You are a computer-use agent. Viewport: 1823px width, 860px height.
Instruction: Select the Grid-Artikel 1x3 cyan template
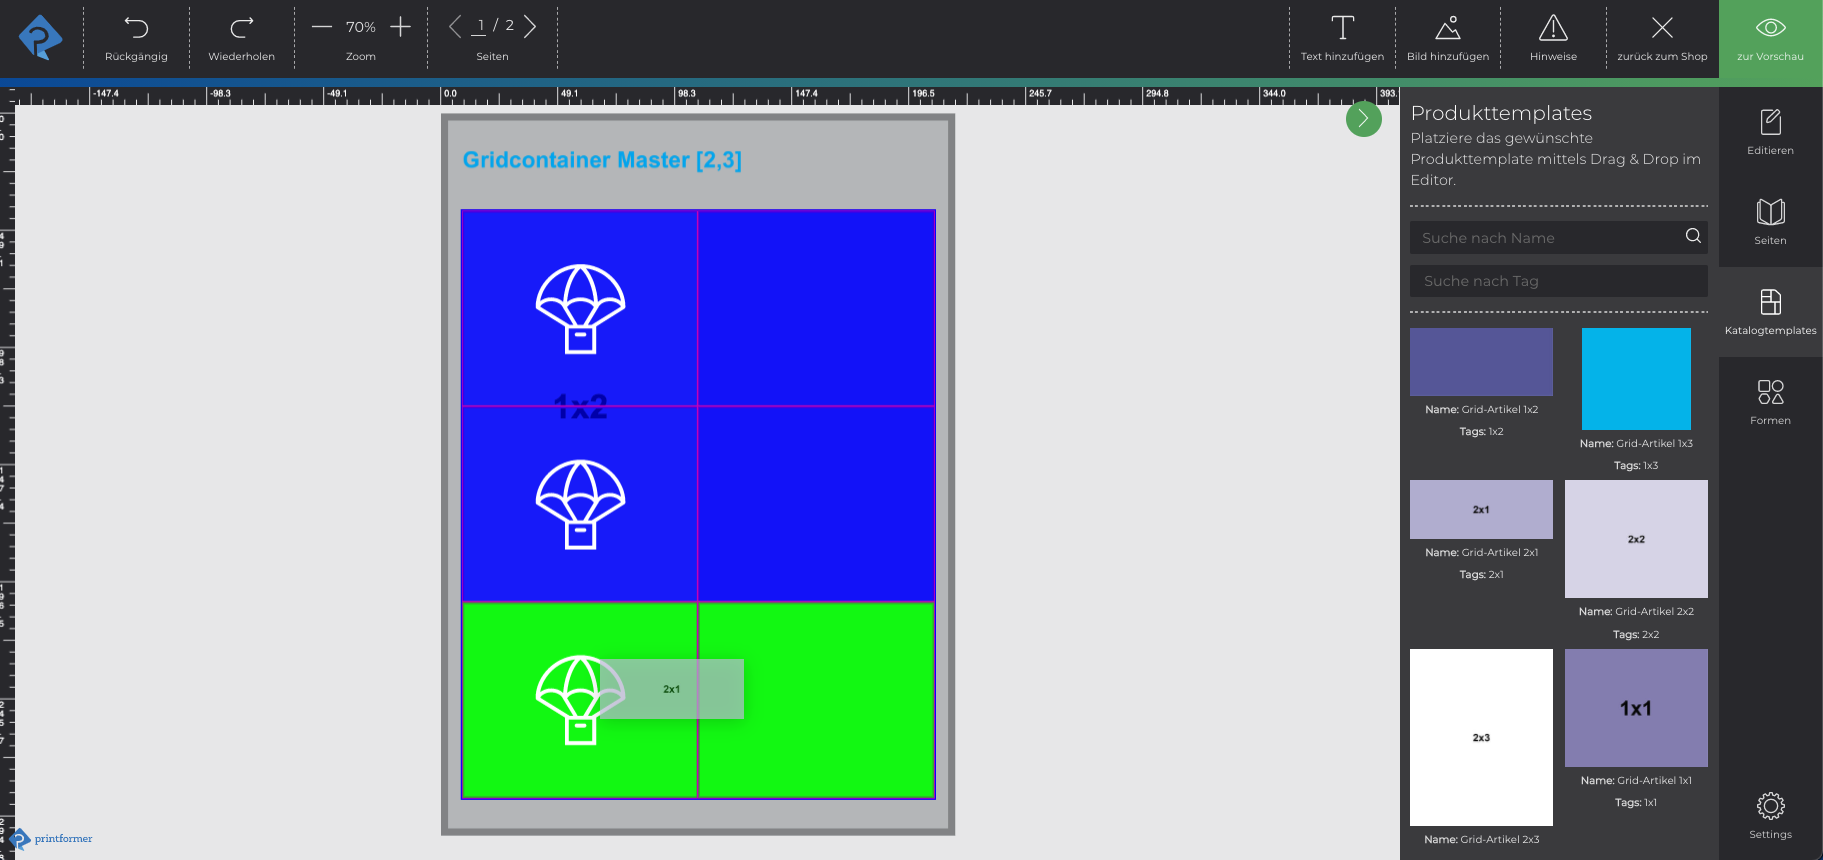pos(1636,379)
